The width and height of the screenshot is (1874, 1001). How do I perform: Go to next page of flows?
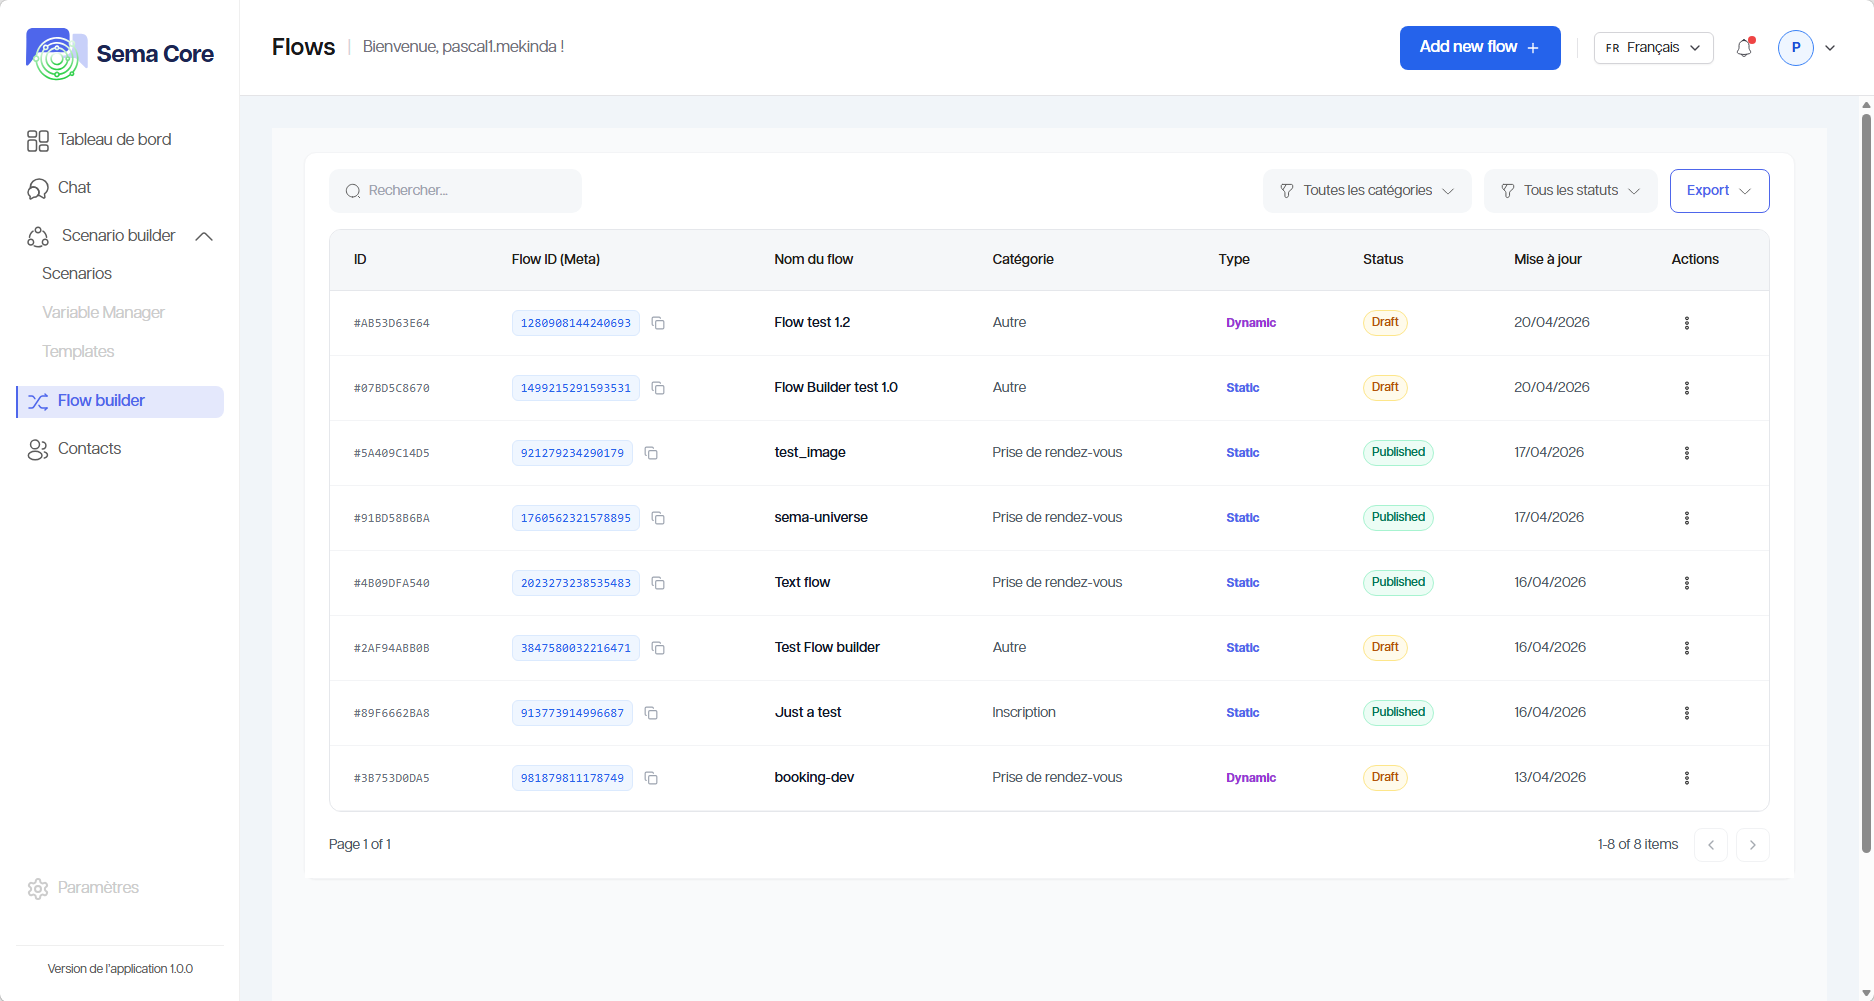click(x=1752, y=845)
